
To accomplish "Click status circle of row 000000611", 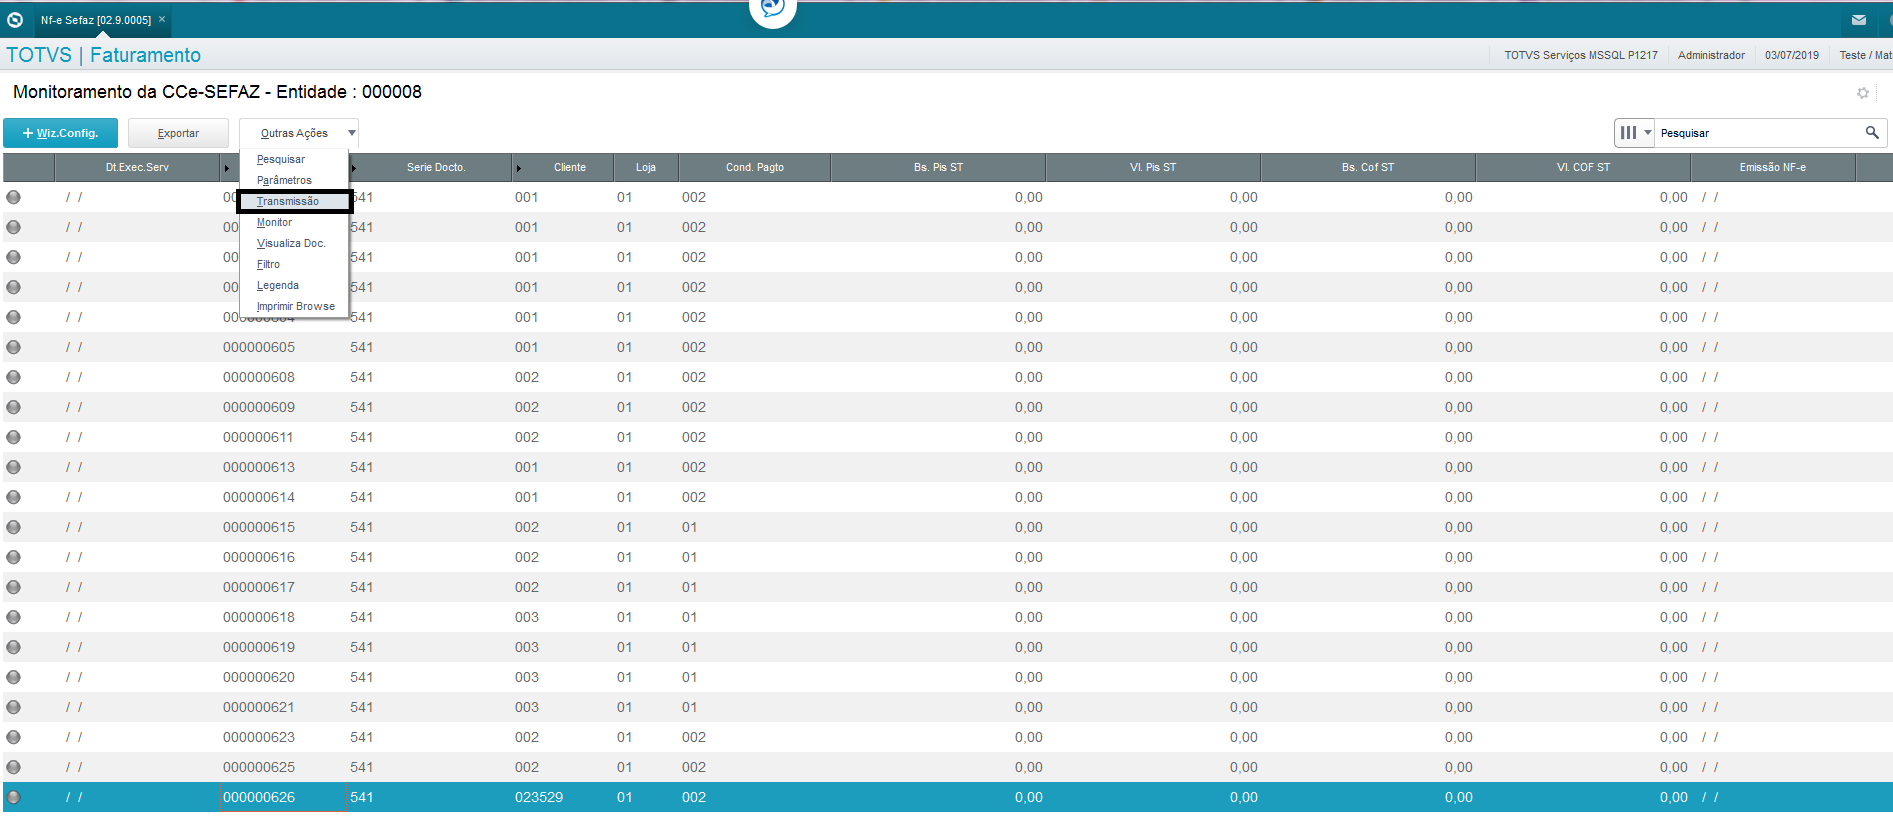I will [13, 437].
